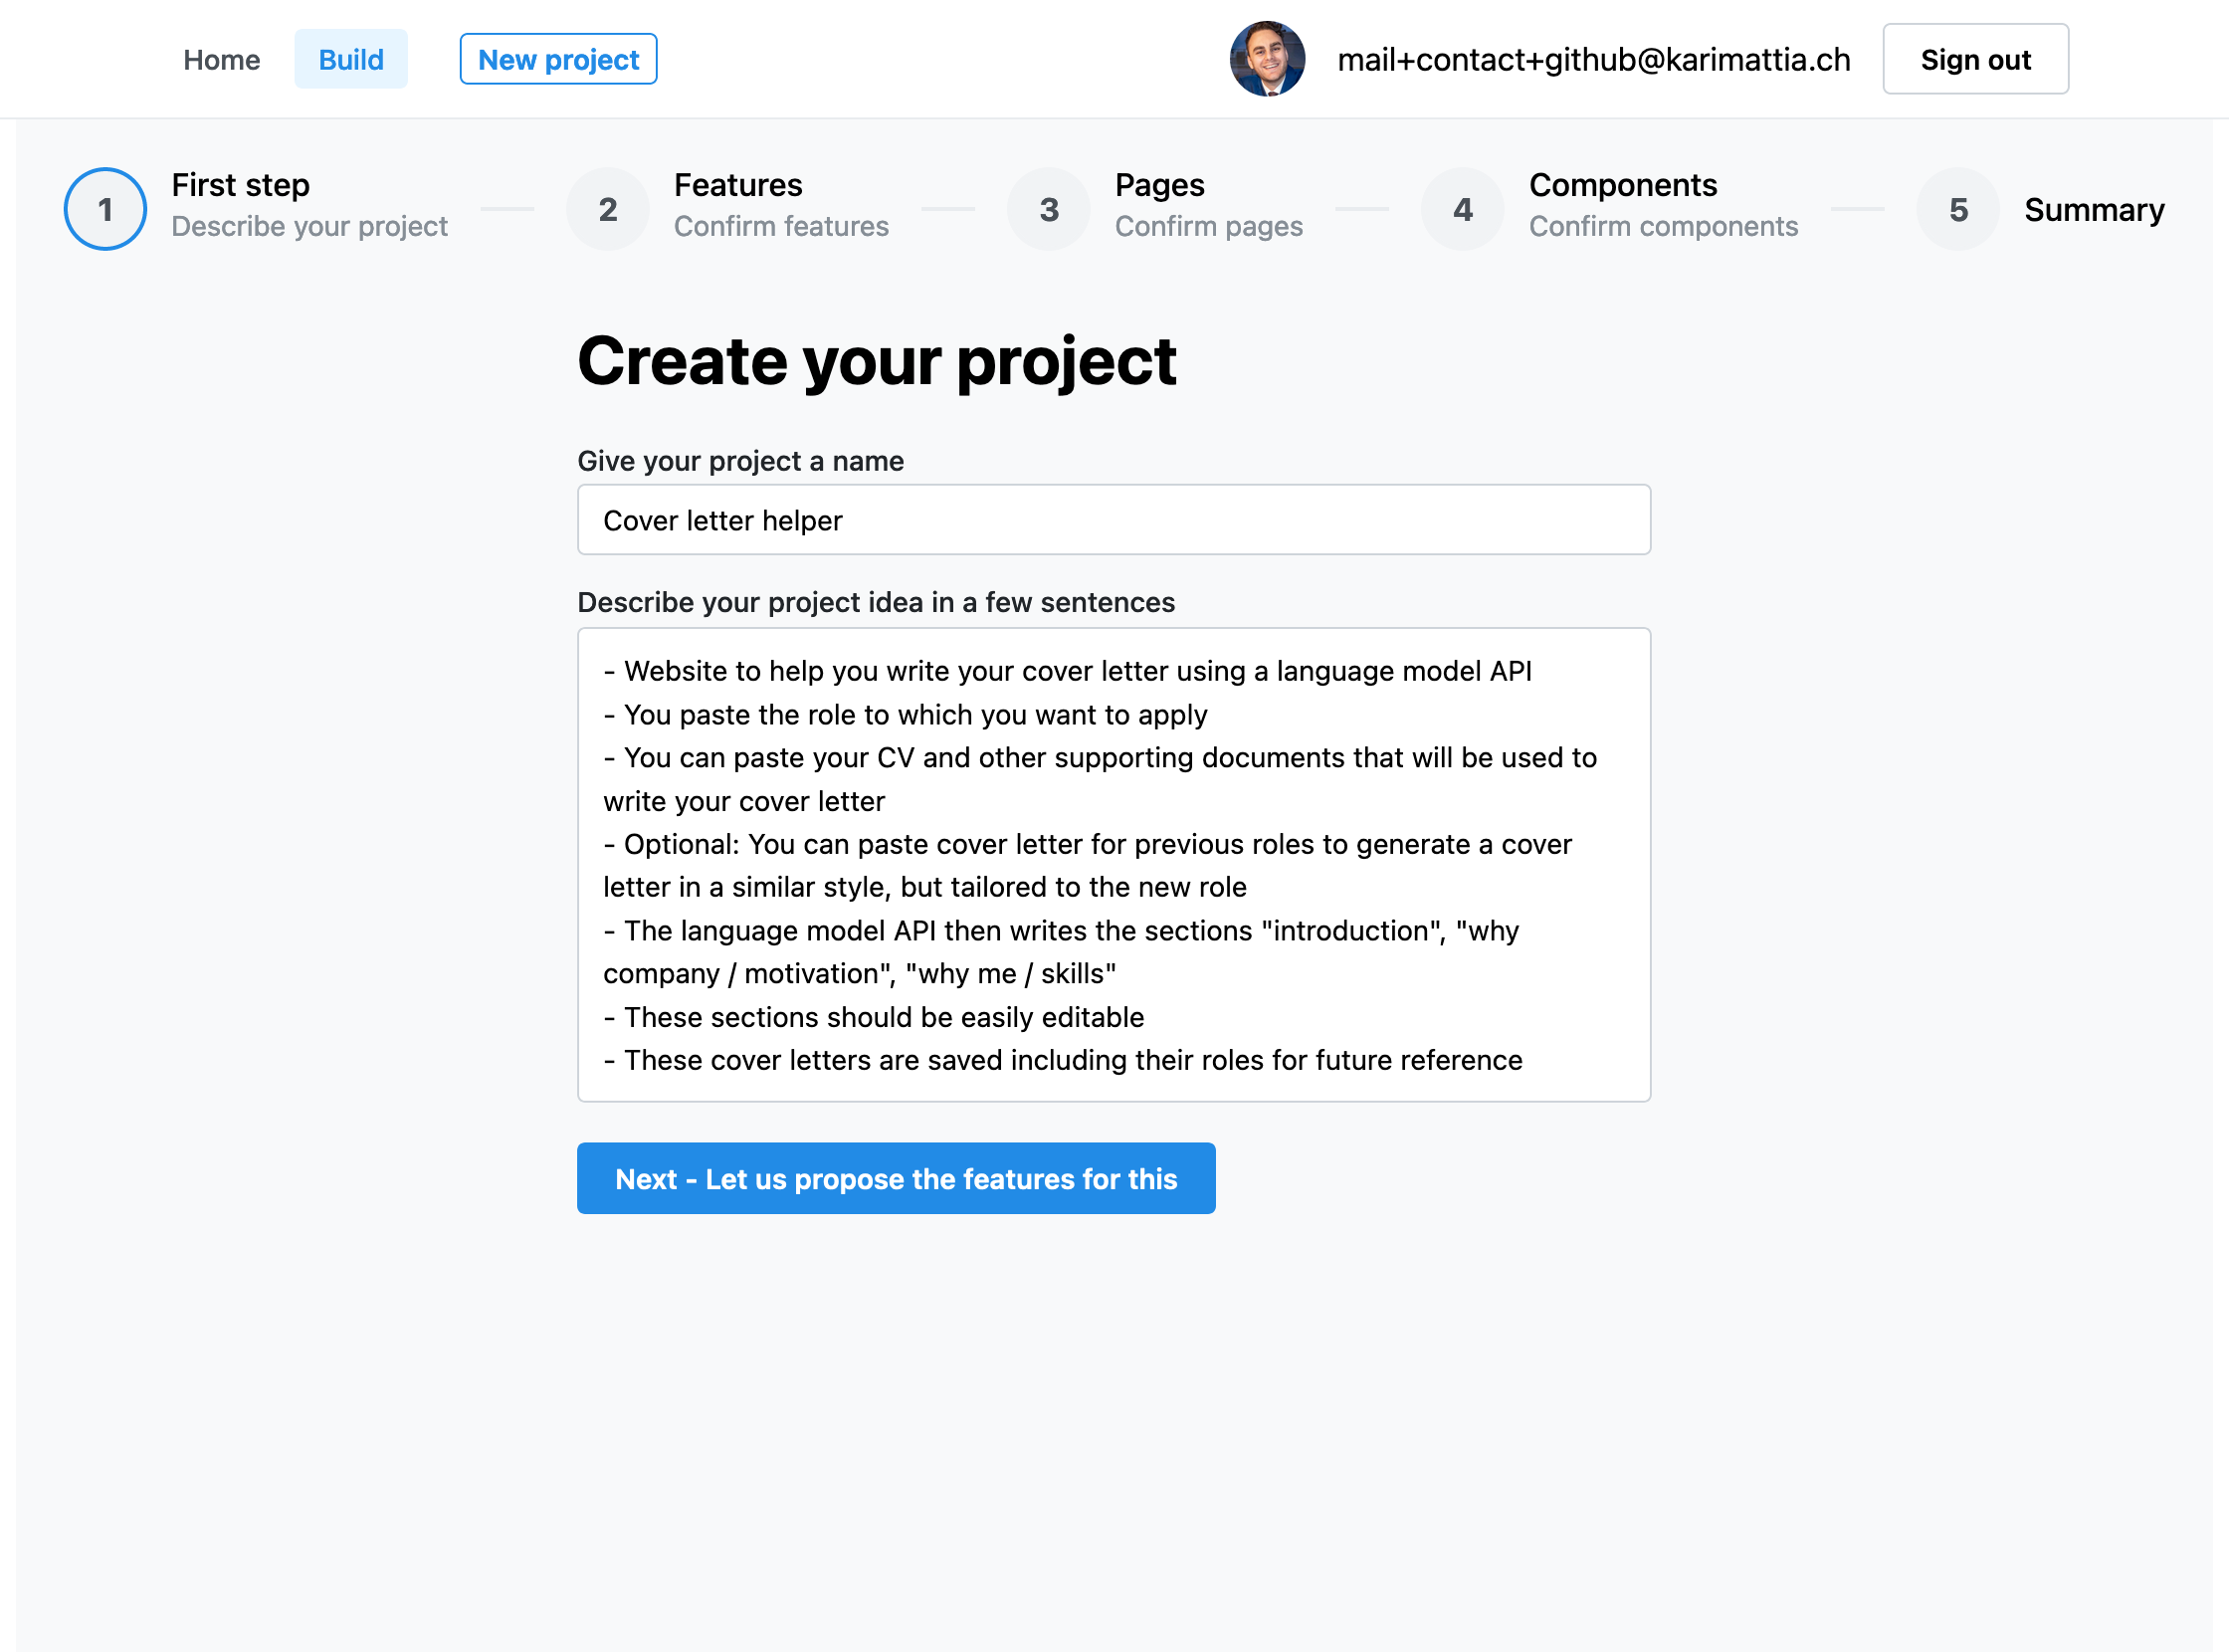Click step 1 circle icon

coord(105,209)
